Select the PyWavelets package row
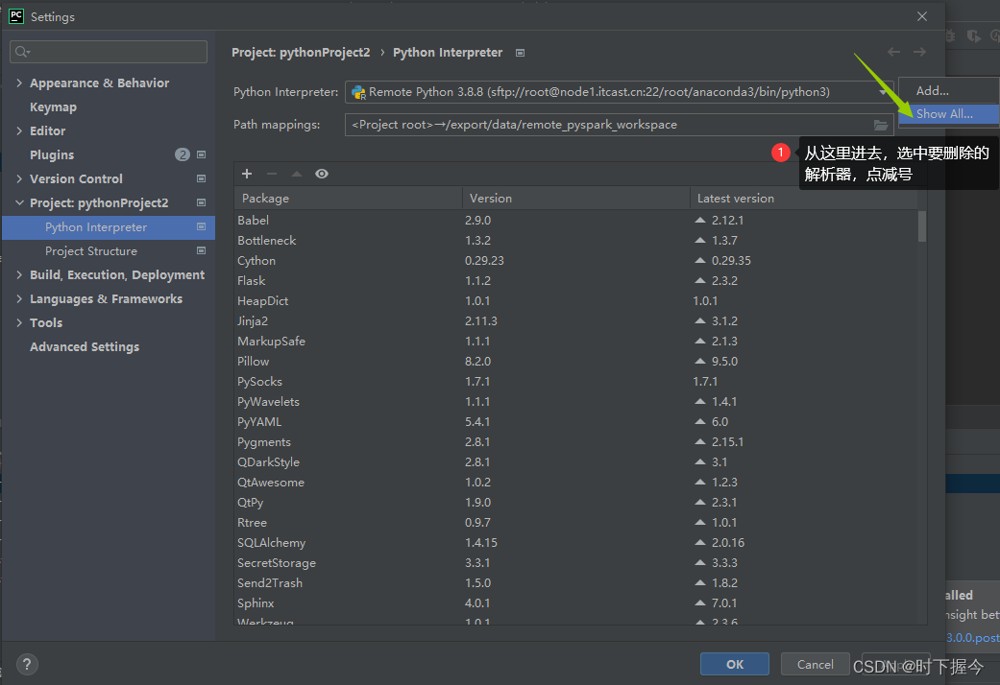The width and height of the screenshot is (1000, 685). coord(576,402)
